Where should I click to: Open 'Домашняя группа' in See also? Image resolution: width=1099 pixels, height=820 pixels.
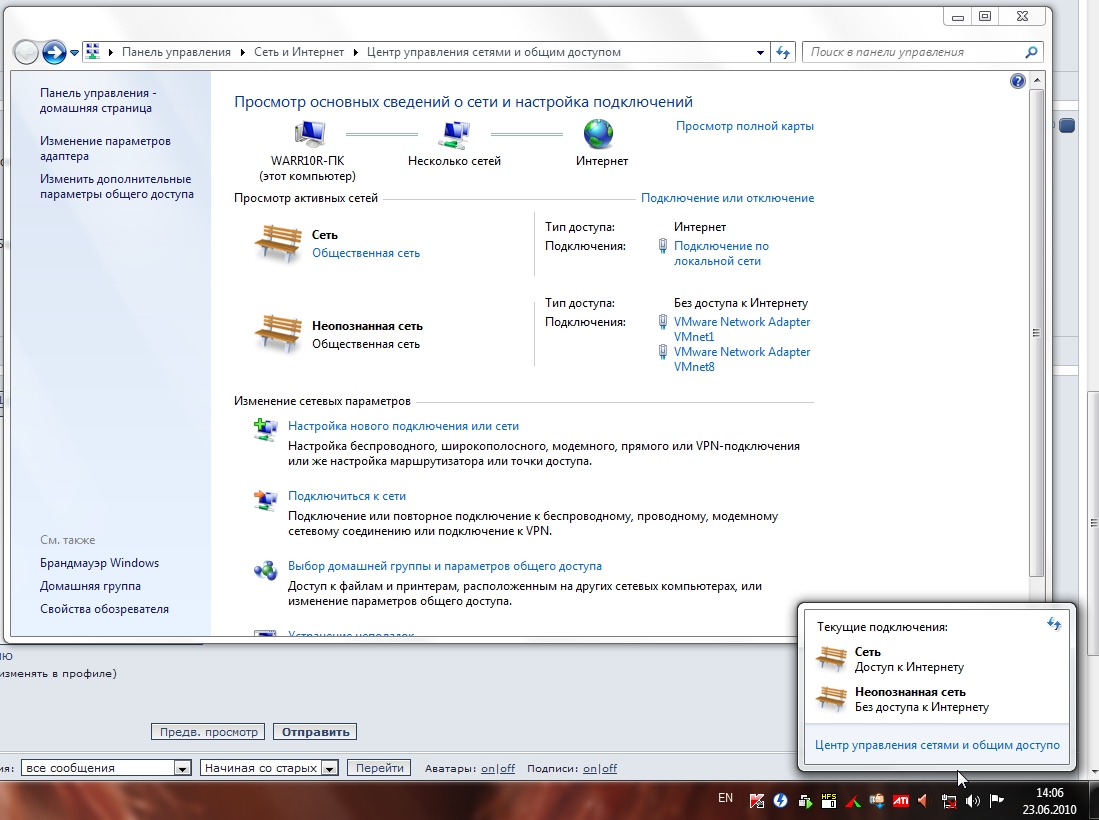[90, 586]
